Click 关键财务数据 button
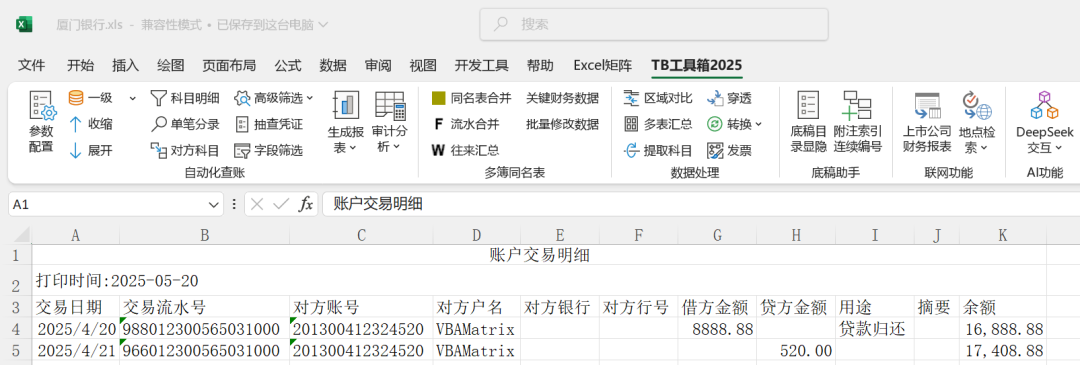Screen dimensions: 1080x365 pyautogui.click(x=562, y=98)
